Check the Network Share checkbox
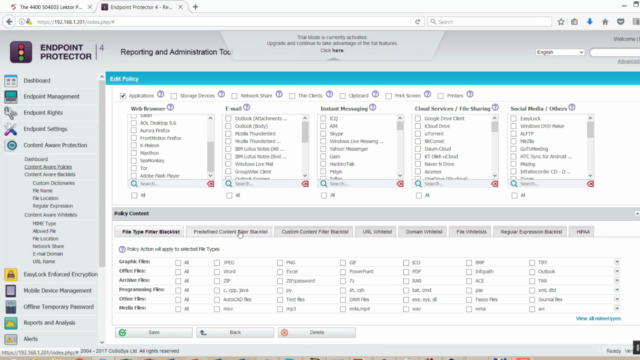Image resolution: width=640 pixels, height=360 pixels. coord(234,96)
